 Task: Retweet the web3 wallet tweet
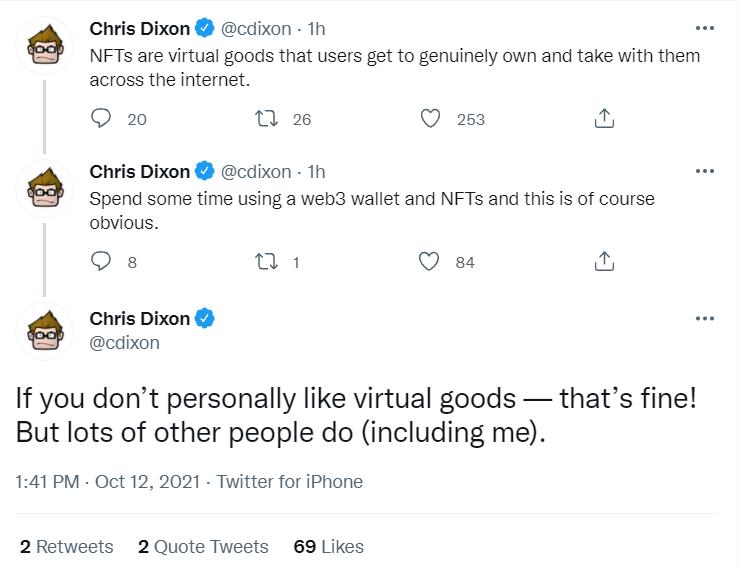[268, 262]
